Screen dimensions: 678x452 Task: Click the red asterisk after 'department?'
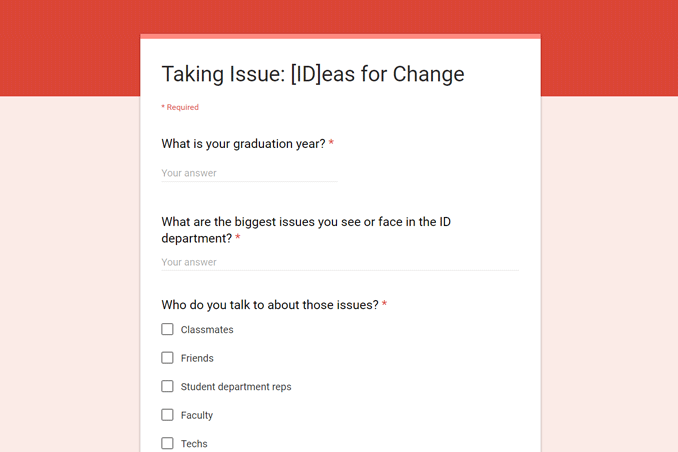tap(237, 237)
